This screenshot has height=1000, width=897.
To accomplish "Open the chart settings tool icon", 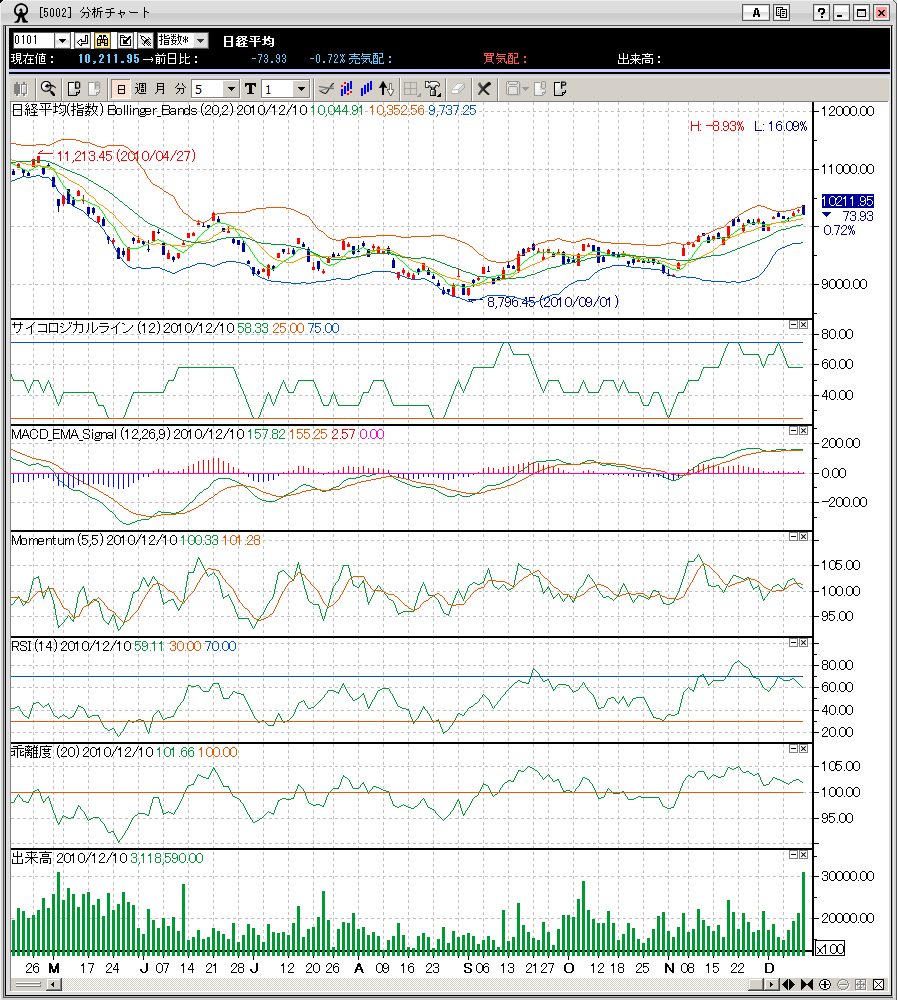I will click(x=433, y=88).
